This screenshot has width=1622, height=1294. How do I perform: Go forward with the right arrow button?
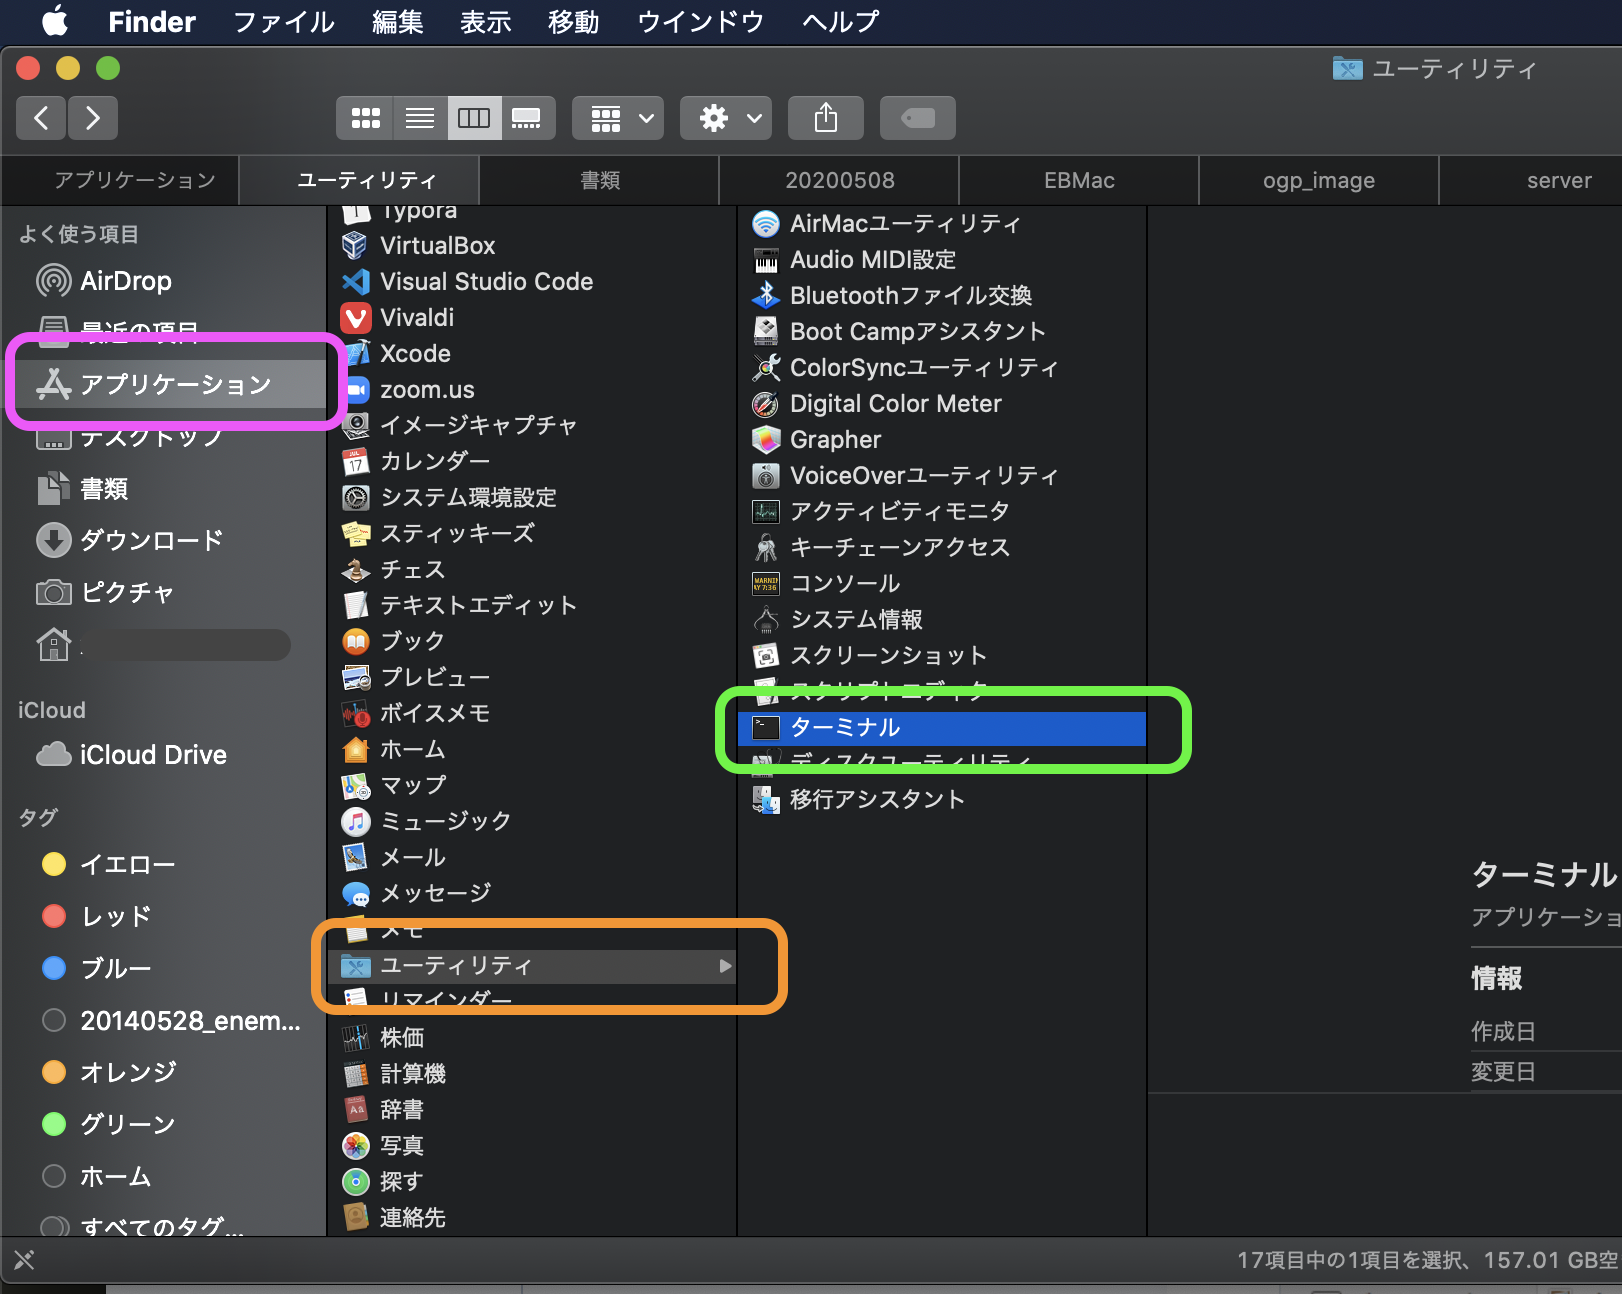93,118
